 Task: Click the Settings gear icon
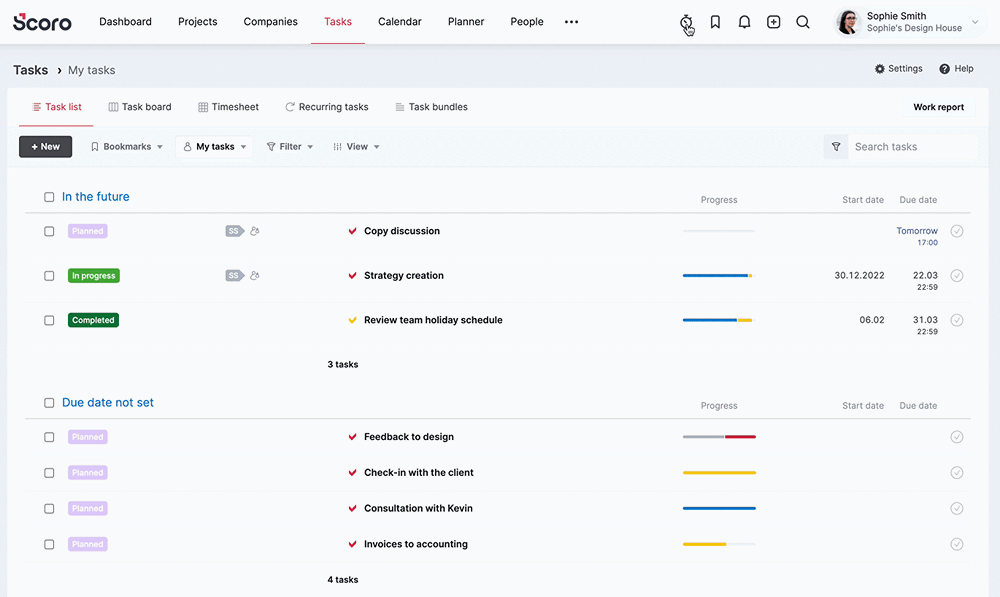pyautogui.click(x=879, y=69)
